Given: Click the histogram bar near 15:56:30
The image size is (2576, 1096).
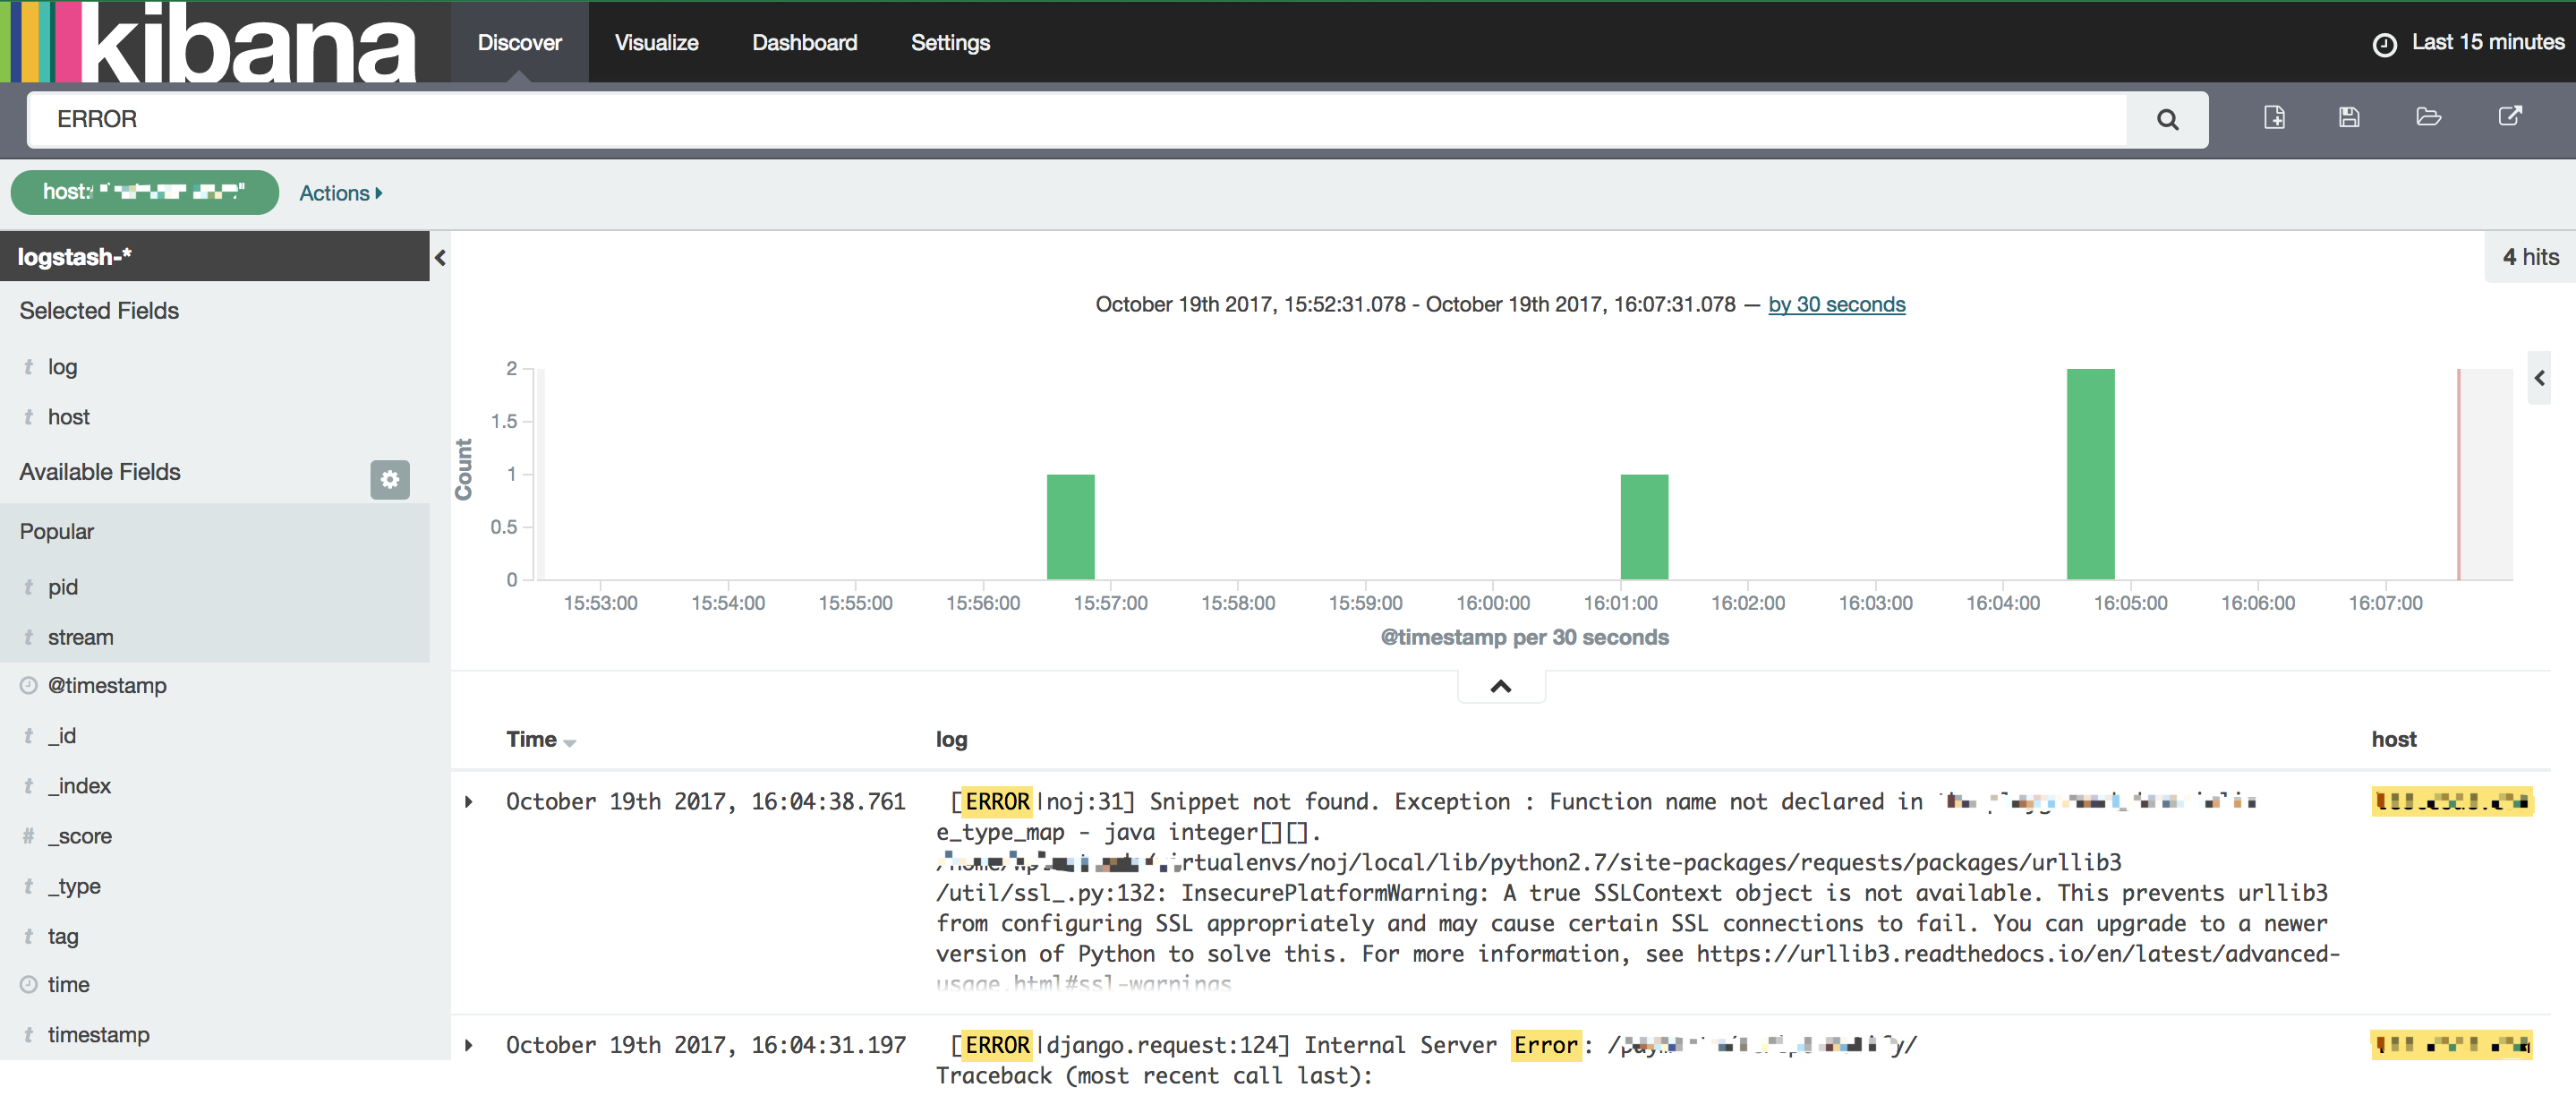Looking at the screenshot, I should point(1070,527).
